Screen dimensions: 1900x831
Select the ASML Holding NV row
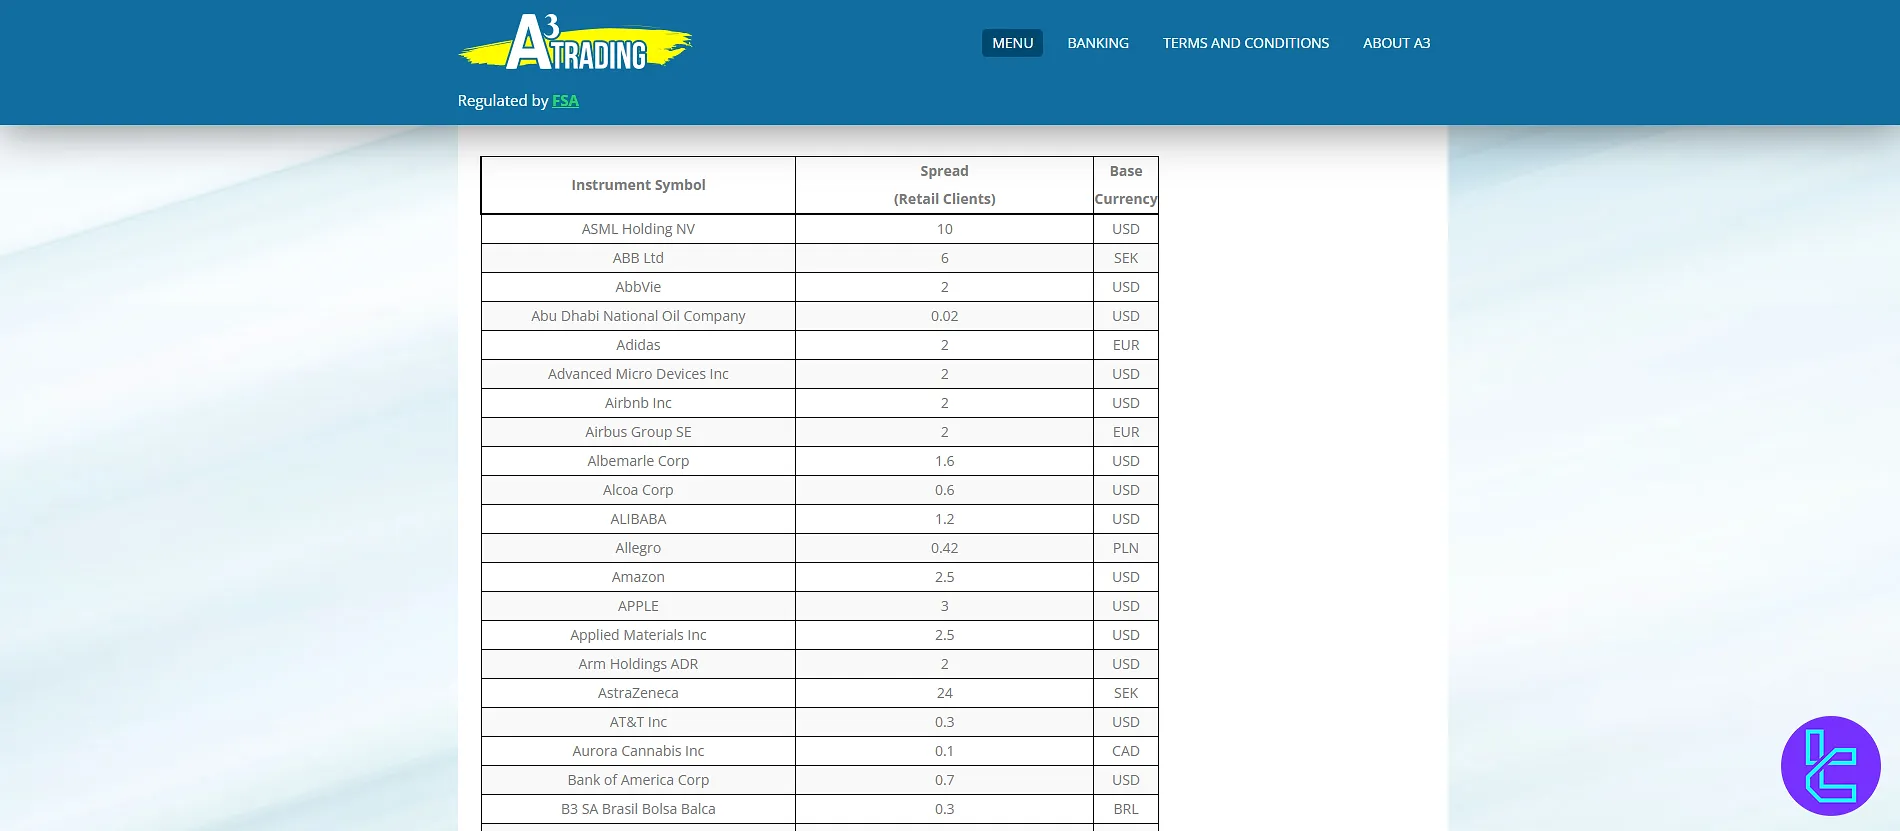pyautogui.click(x=638, y=229)
